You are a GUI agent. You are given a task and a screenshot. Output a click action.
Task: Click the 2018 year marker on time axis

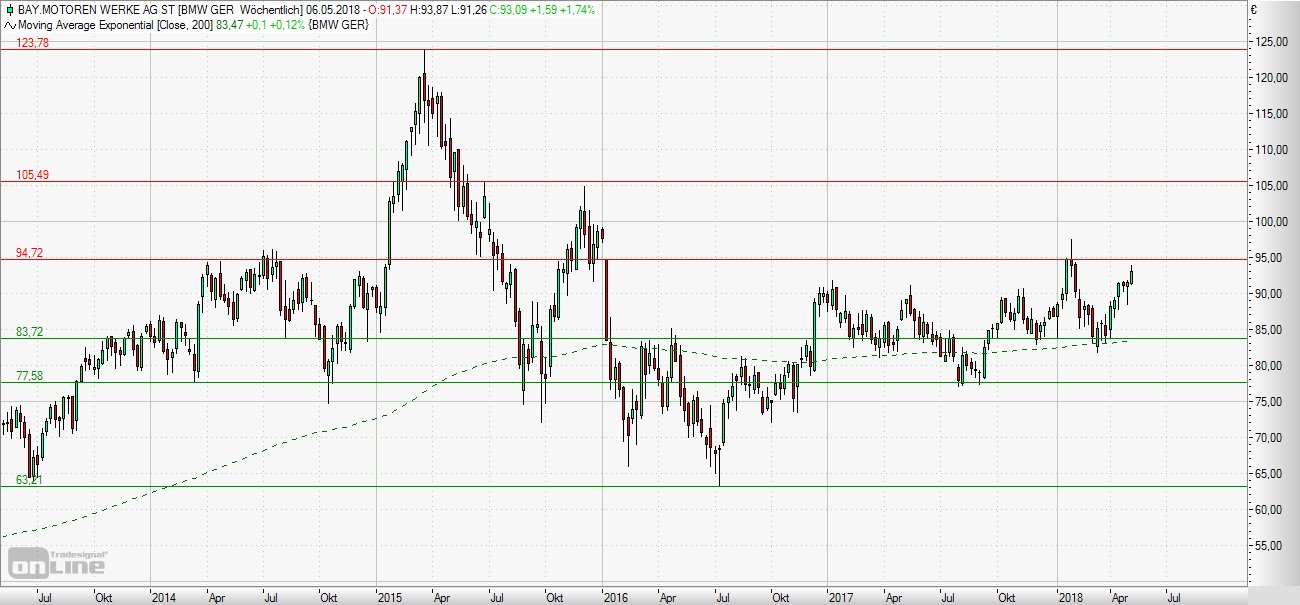click(x=1070, y=598)
